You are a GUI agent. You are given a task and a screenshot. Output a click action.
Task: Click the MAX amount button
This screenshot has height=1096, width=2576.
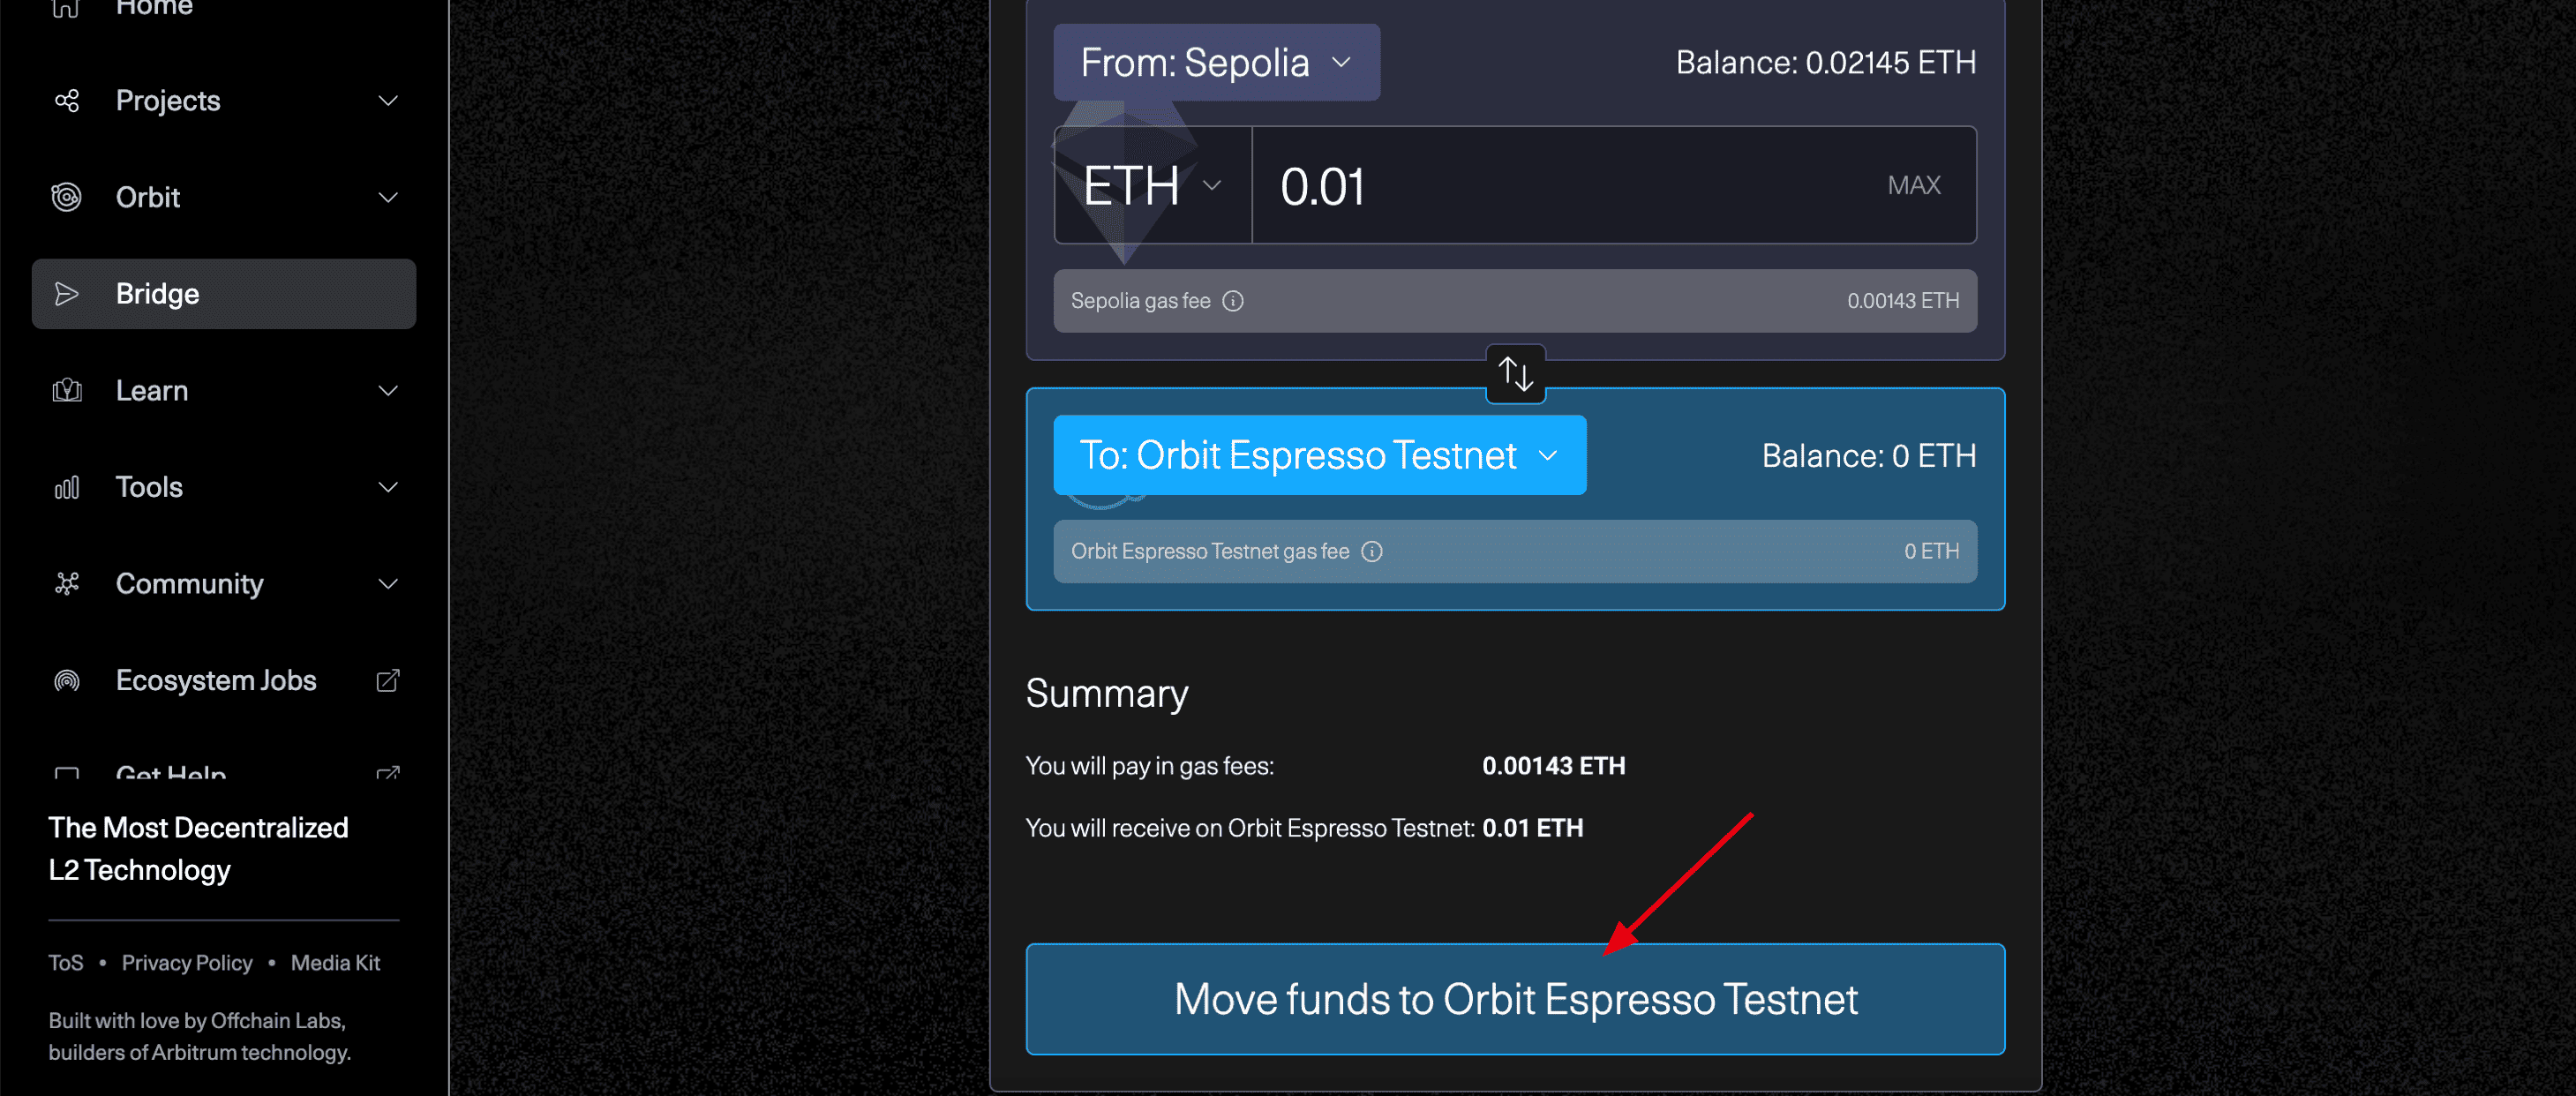coord(1913,186)
